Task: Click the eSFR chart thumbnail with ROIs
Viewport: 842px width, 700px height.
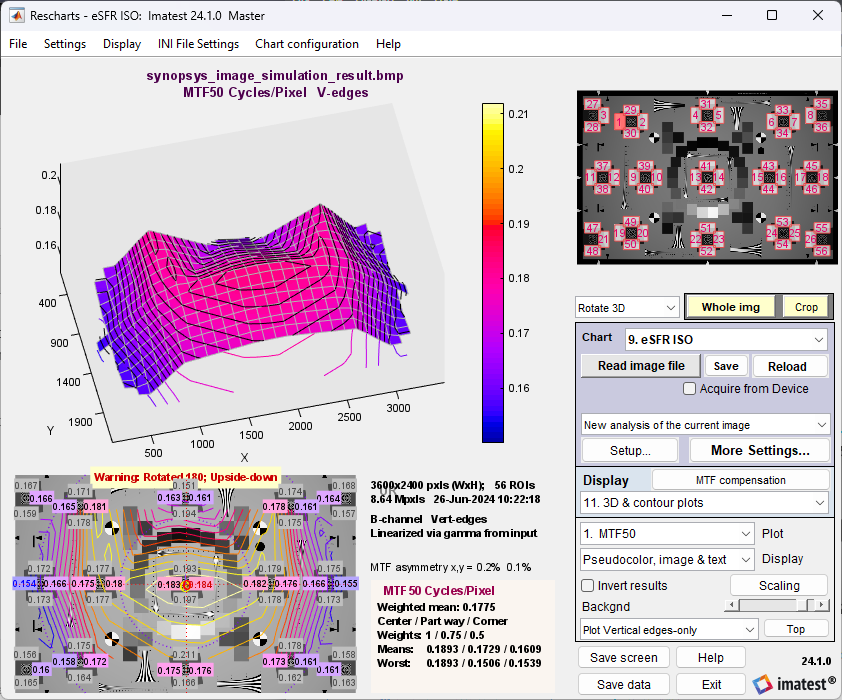Action: [707, 177]
